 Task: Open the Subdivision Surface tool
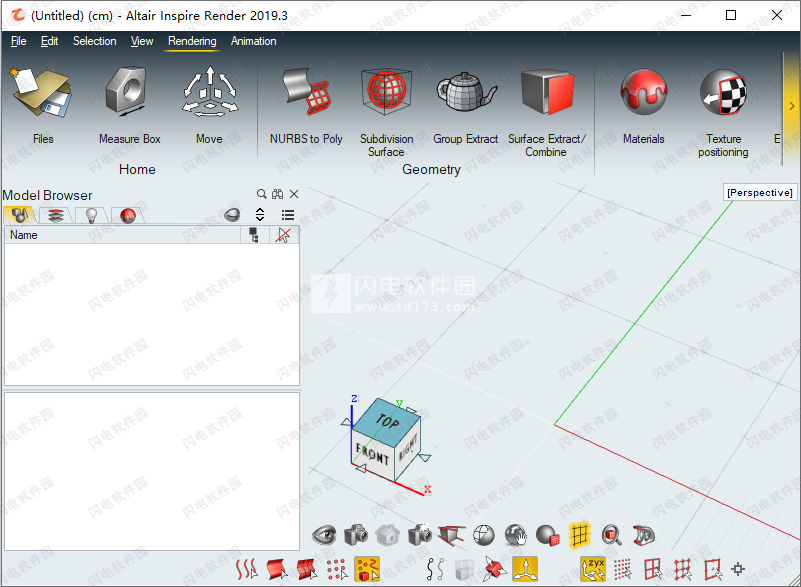click(x=386, y=110)
